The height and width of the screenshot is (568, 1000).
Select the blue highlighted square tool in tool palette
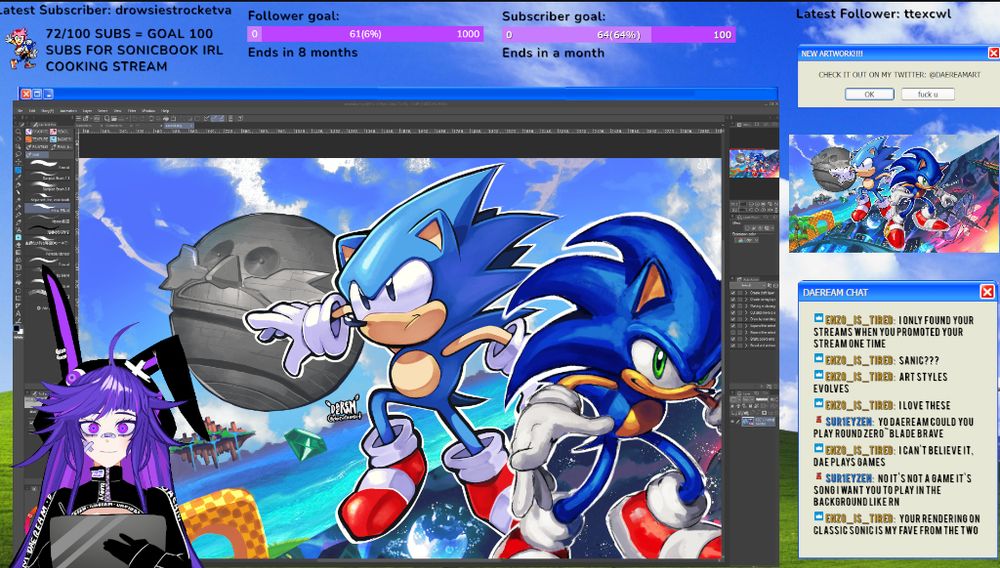18,170
